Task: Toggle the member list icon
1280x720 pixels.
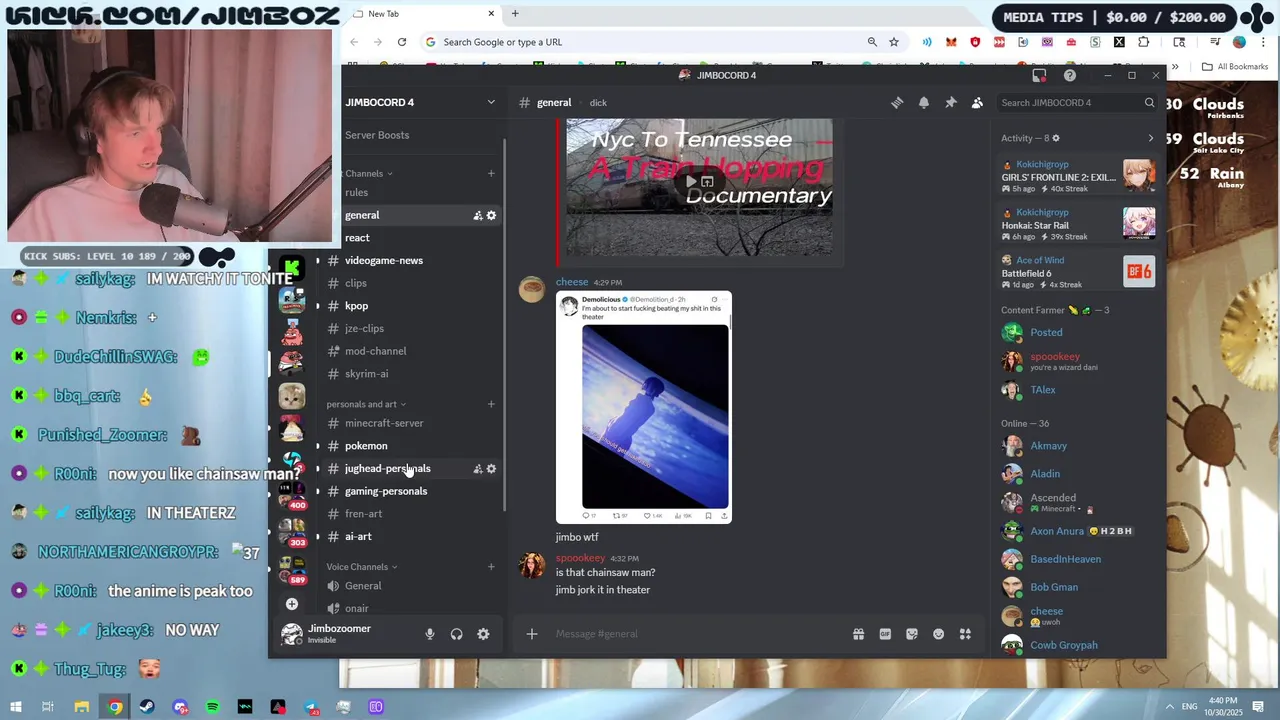Action: (977, 103)
